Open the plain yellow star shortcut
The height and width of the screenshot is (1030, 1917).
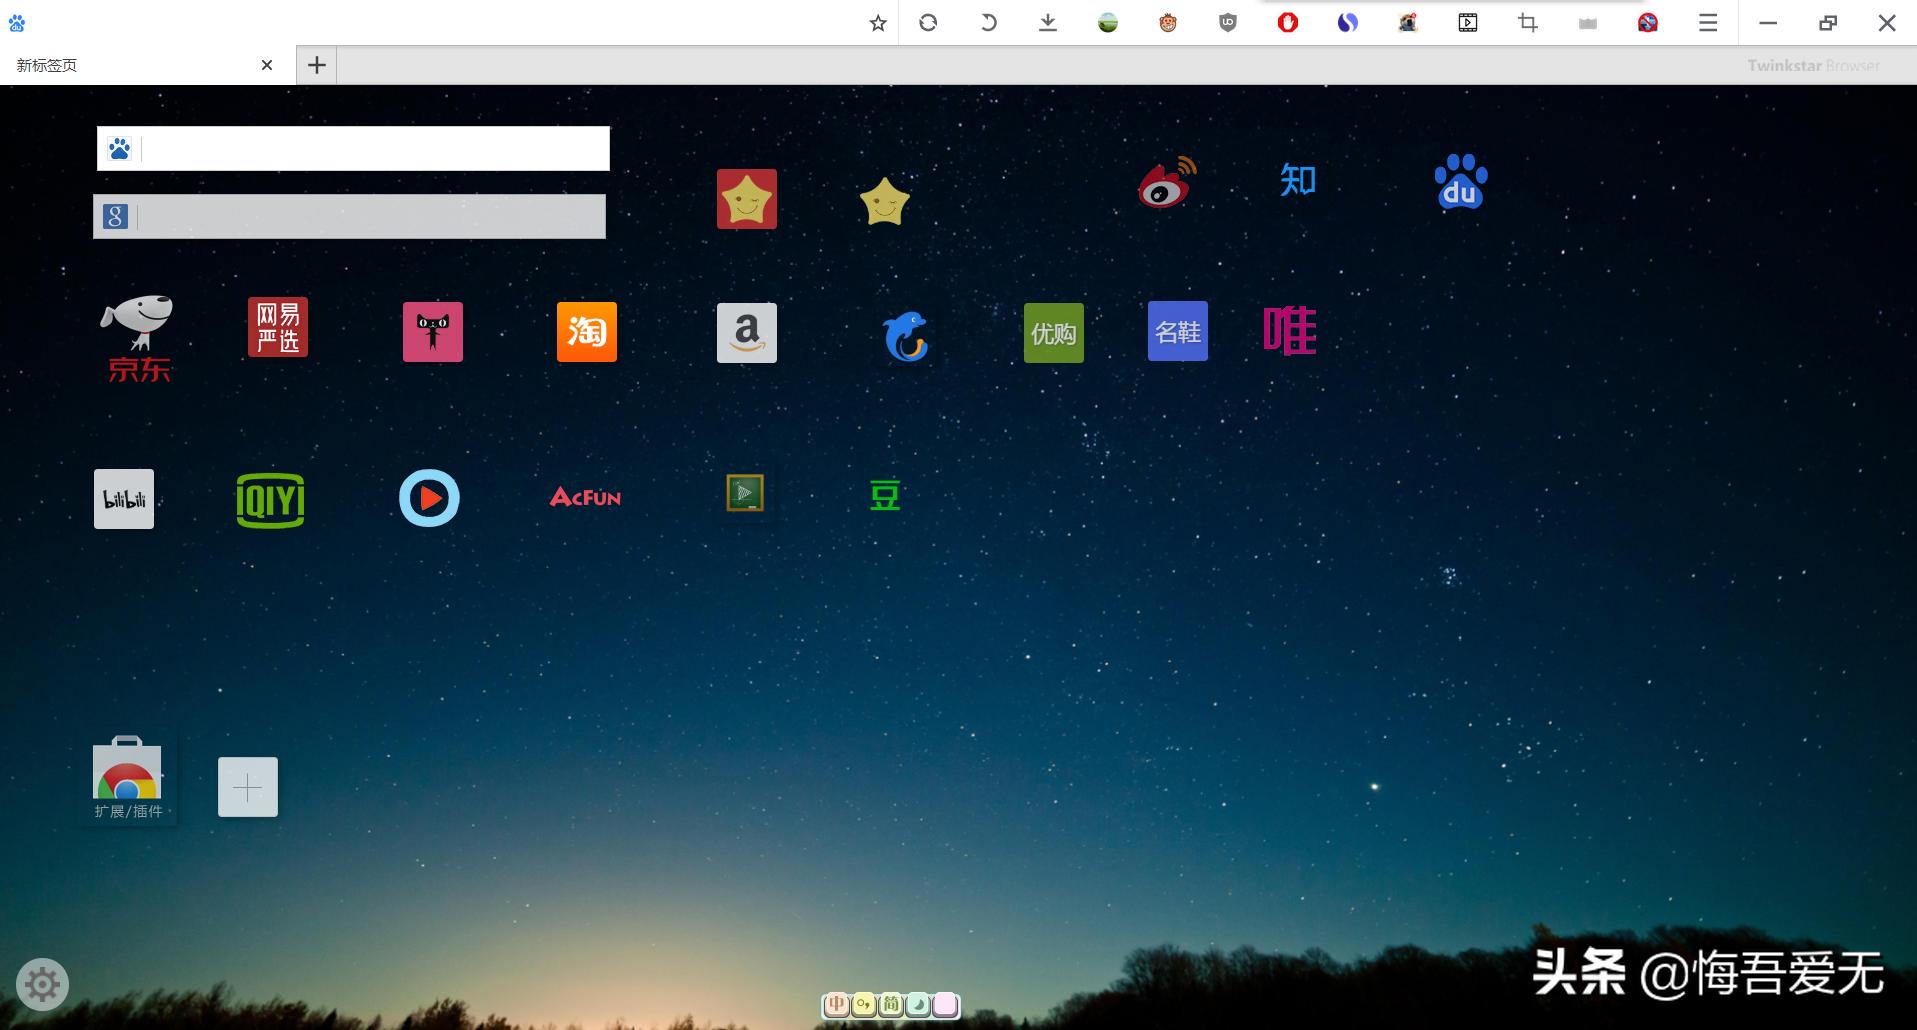tap(885, 202)
